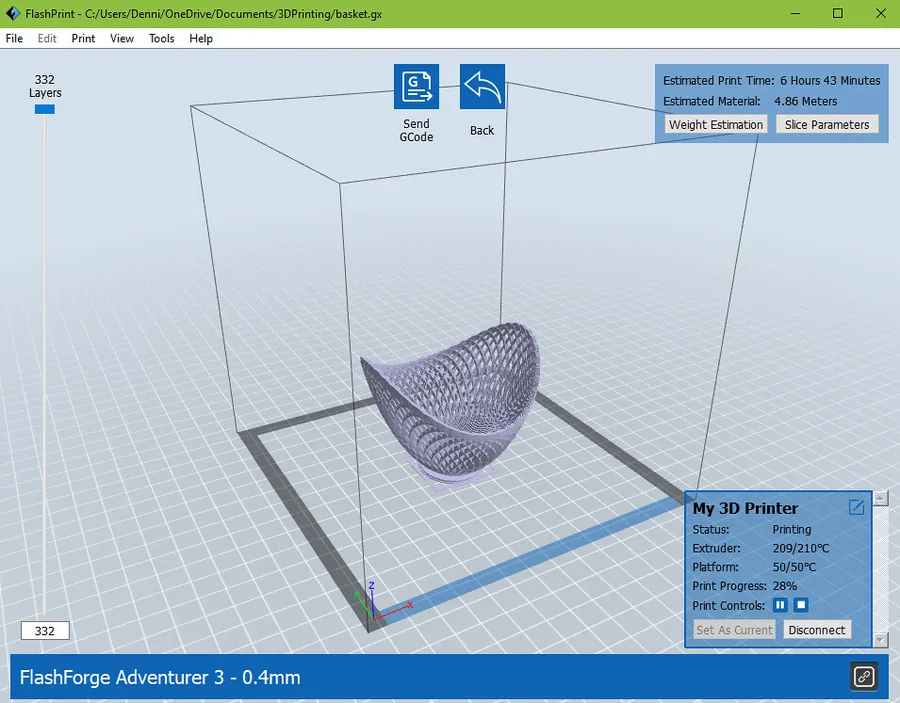Image resolution: width=900 pixels, height=703 pixels.
Task: Maximize the FlashPrint window
Action: tap(838, 13)
